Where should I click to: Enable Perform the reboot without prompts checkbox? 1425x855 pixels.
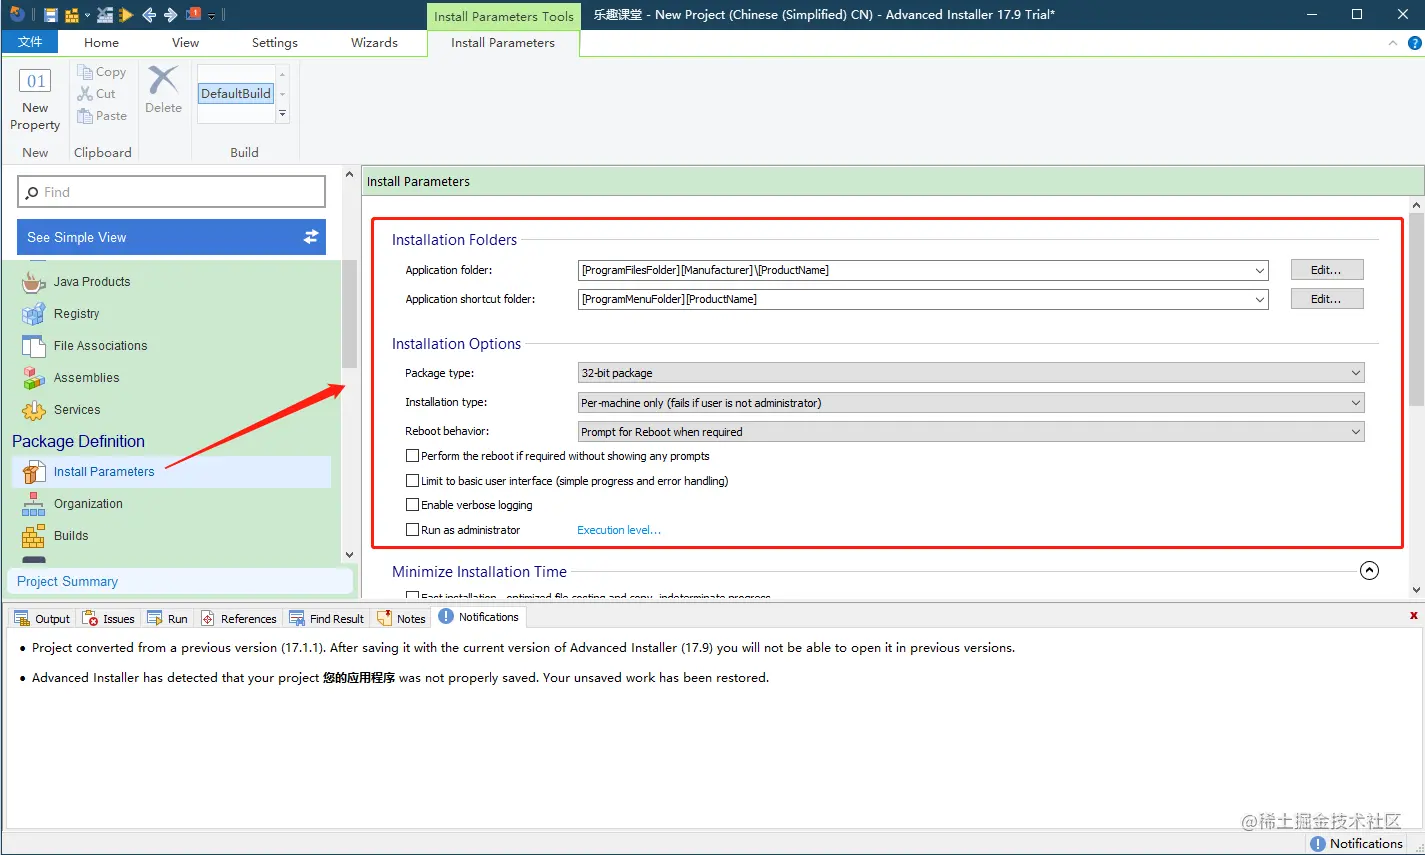pos(412,455)
